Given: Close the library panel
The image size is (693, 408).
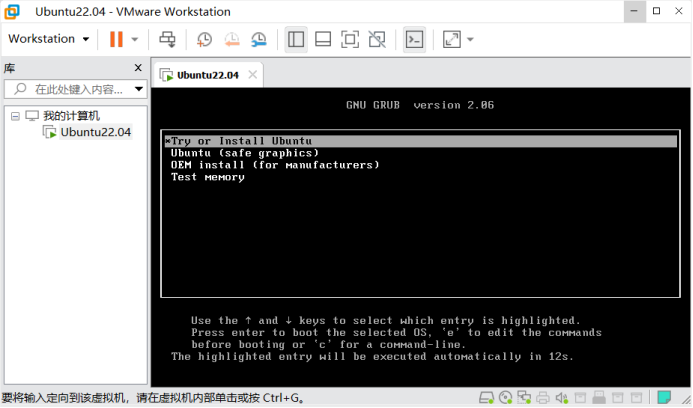Looking at the screenshot, I should (138, 68).
